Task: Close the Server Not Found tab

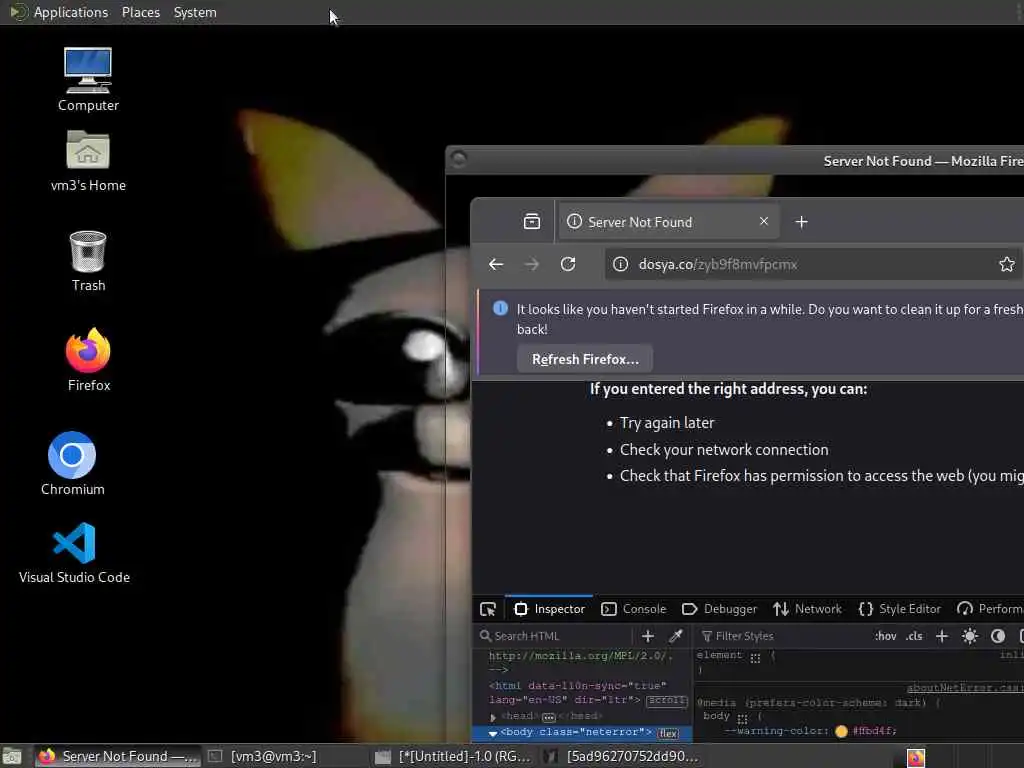Action: (x=763, y=221)
